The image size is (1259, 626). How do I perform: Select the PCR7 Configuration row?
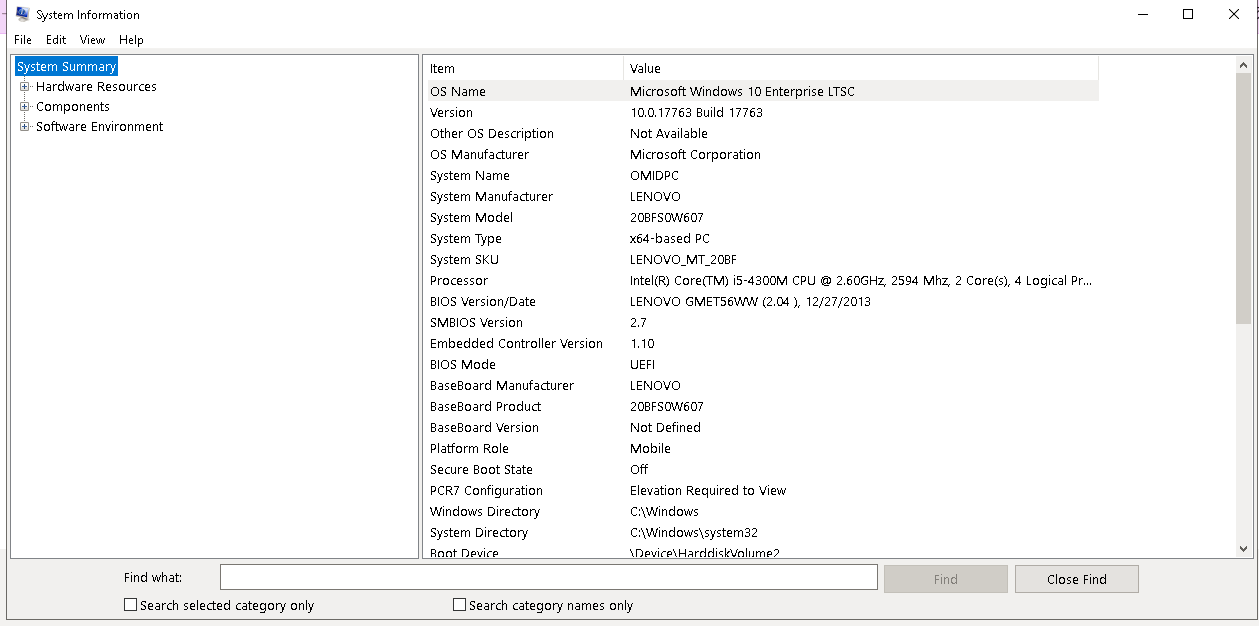coord(761,491)
